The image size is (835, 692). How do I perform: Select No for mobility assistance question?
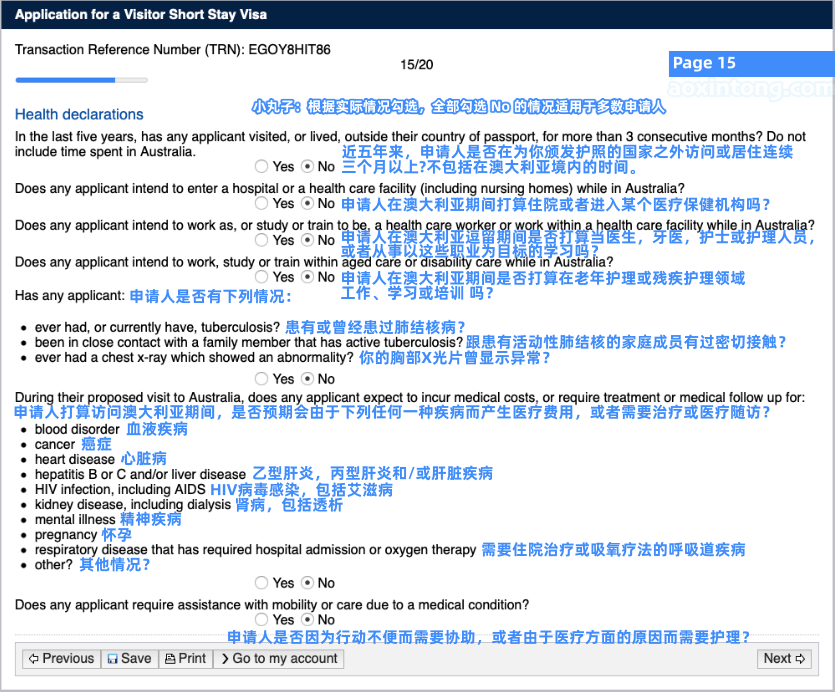click(308, 620)
